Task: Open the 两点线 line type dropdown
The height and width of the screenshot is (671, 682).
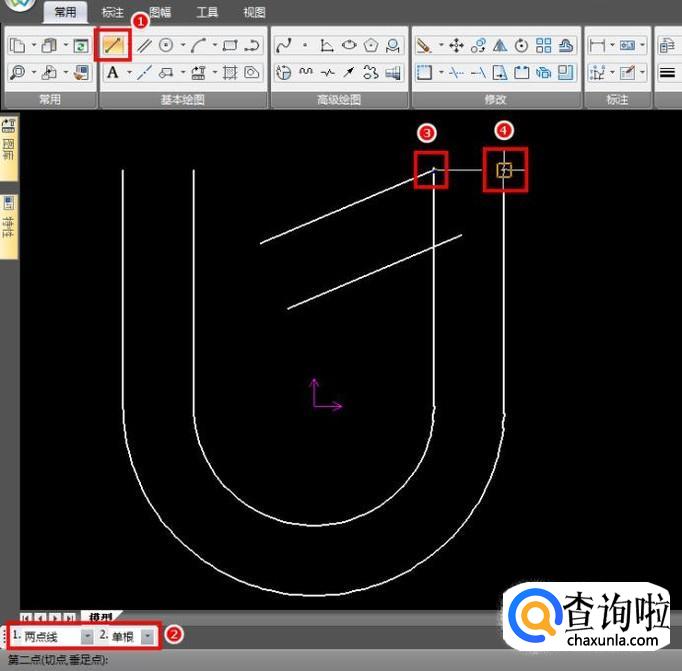Action: (87, 636)
